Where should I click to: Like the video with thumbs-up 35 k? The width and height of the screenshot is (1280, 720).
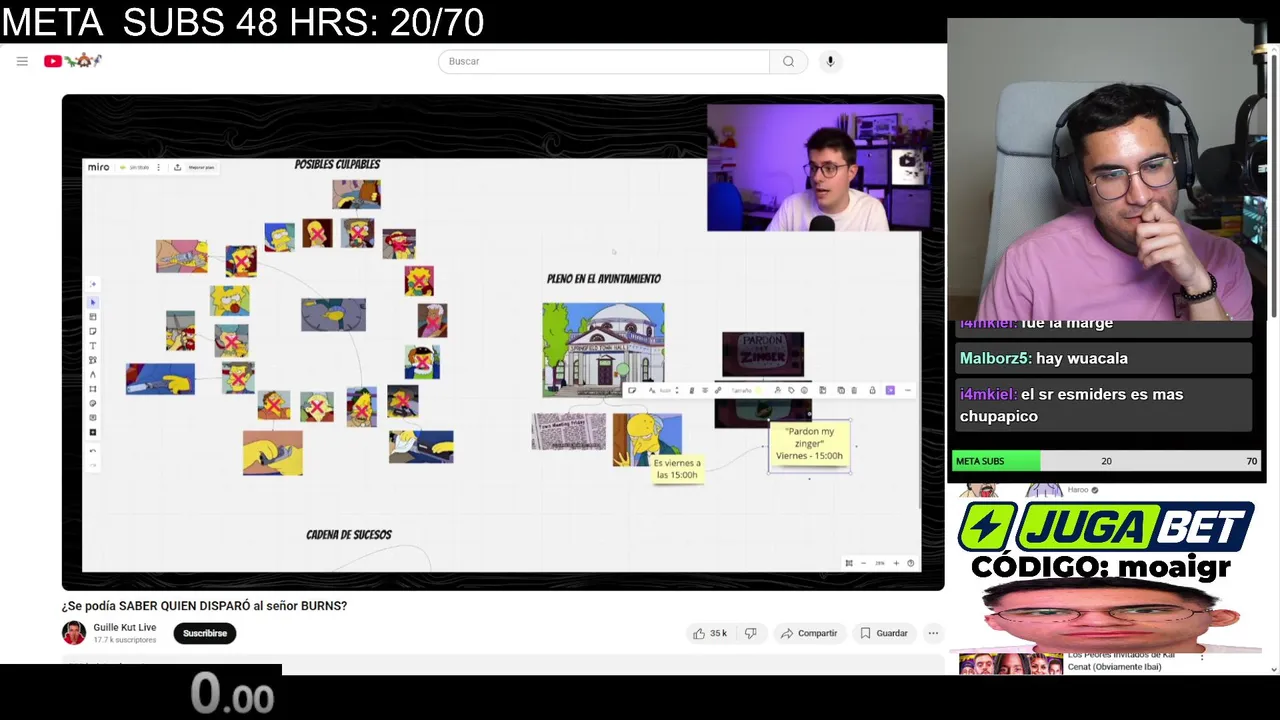[709, 633]
